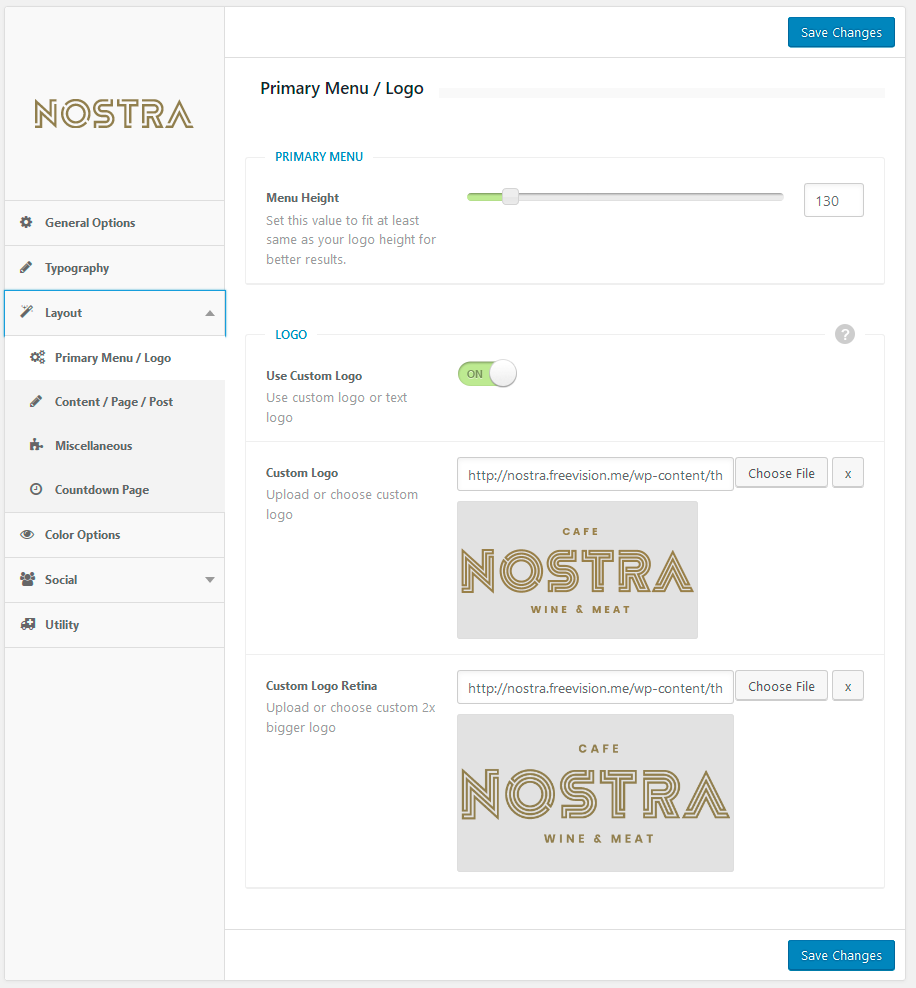The image size is (916, 988).
Task: Click the eye icon beside Color Options
Action: (x=27, y=535)
